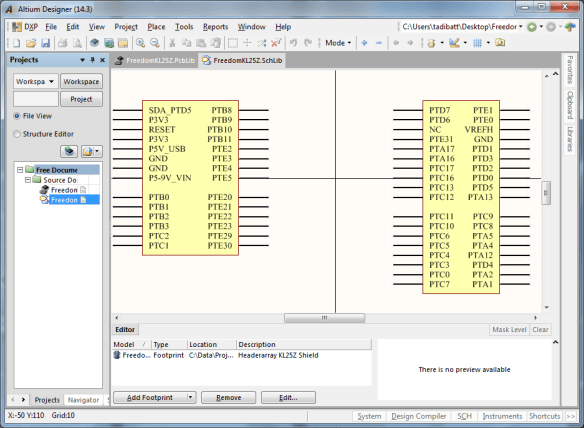584x428 pixels.
Task: Open the grid icon dropdown arrow
Action: (488, 43)
